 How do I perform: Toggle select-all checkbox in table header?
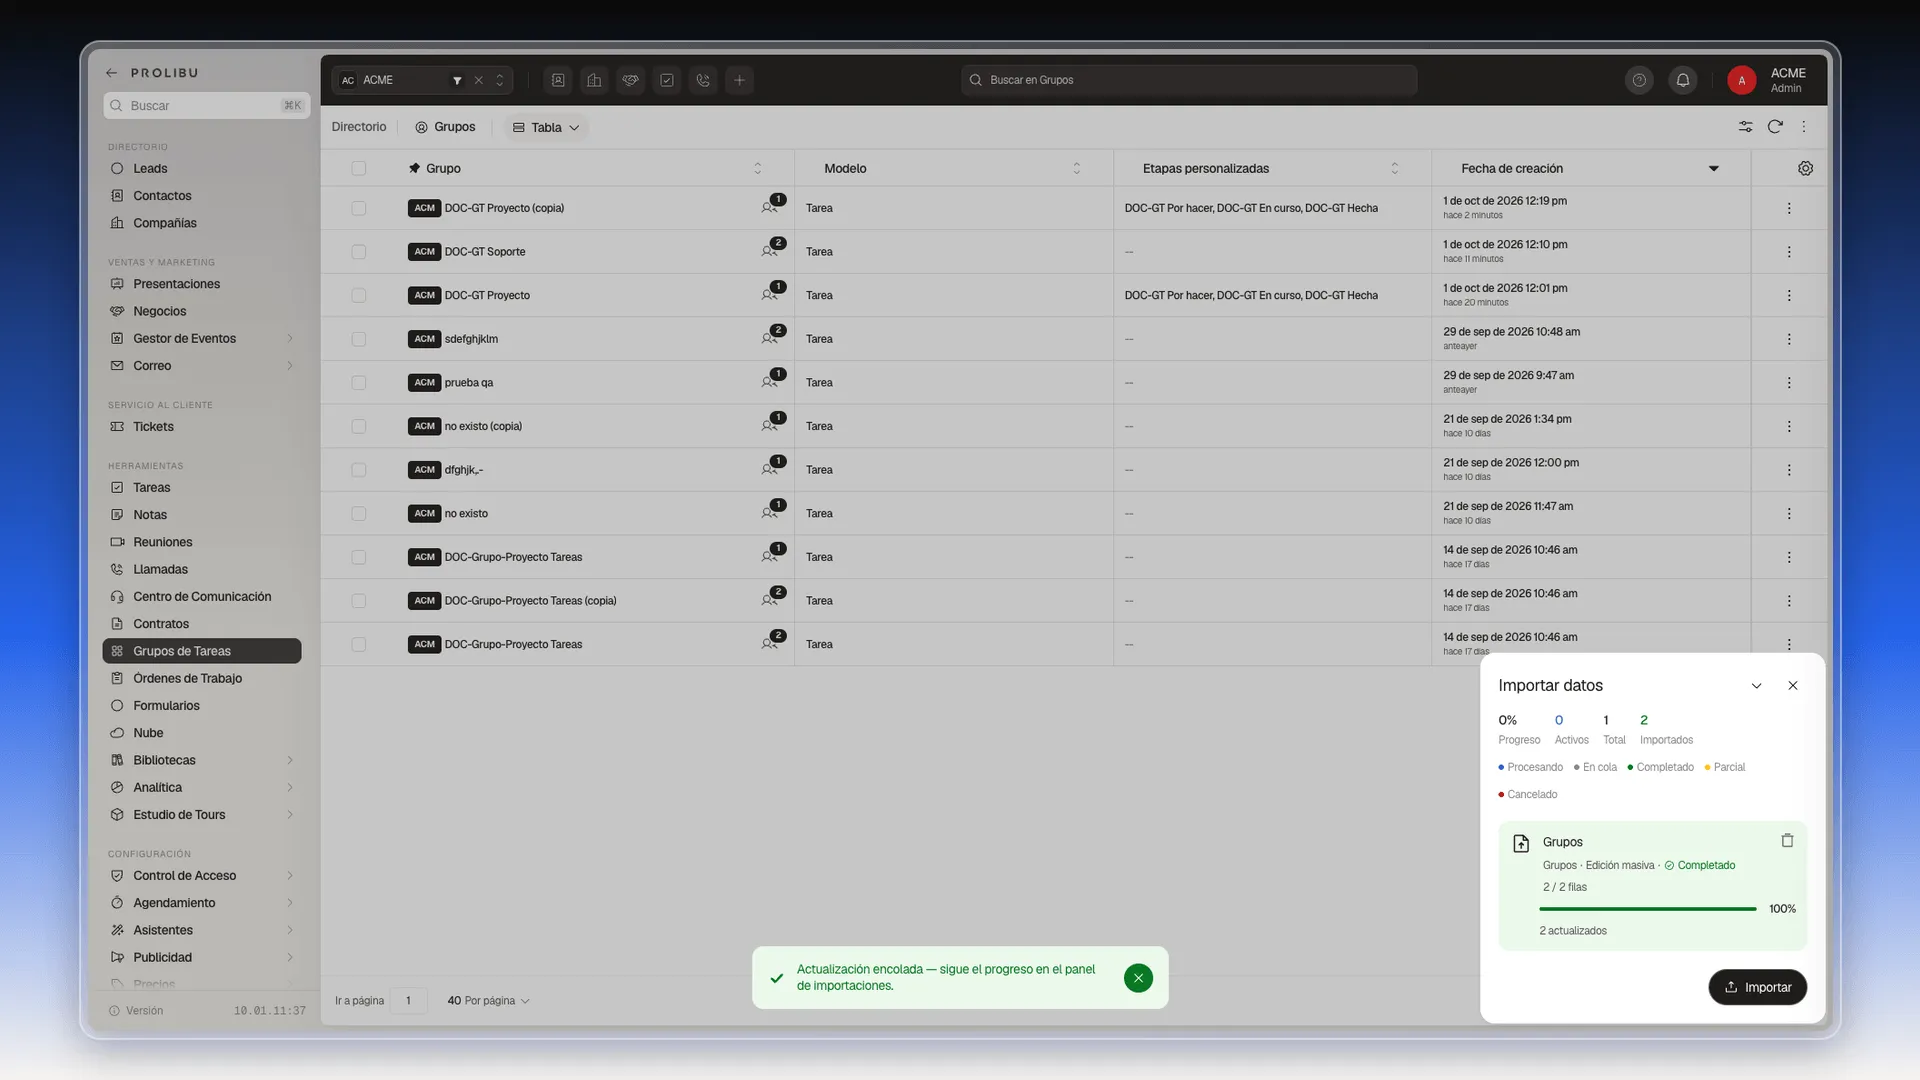coord(358,168)
